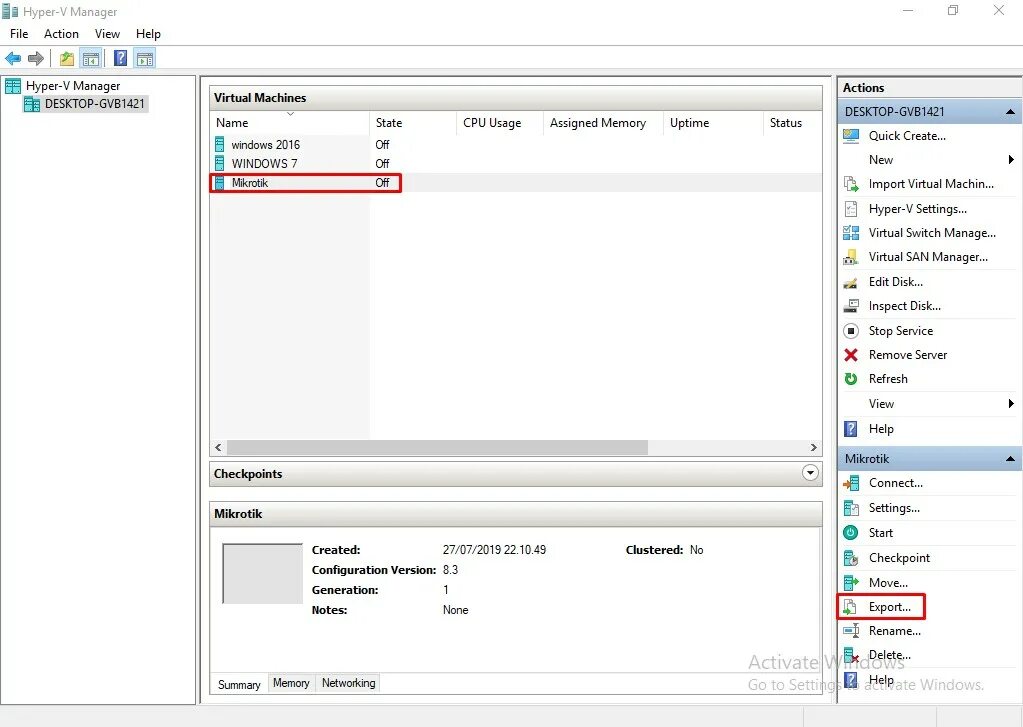Image resolution: width=1023 pixels, height=727 pixels.
Task: Click the Hyper-V Settings... link text
Action: [917, 209]
